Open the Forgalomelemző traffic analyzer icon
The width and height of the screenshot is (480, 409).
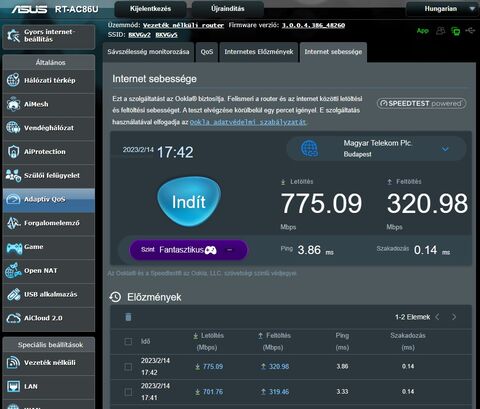pyautogui.click(x=13, y=223)
